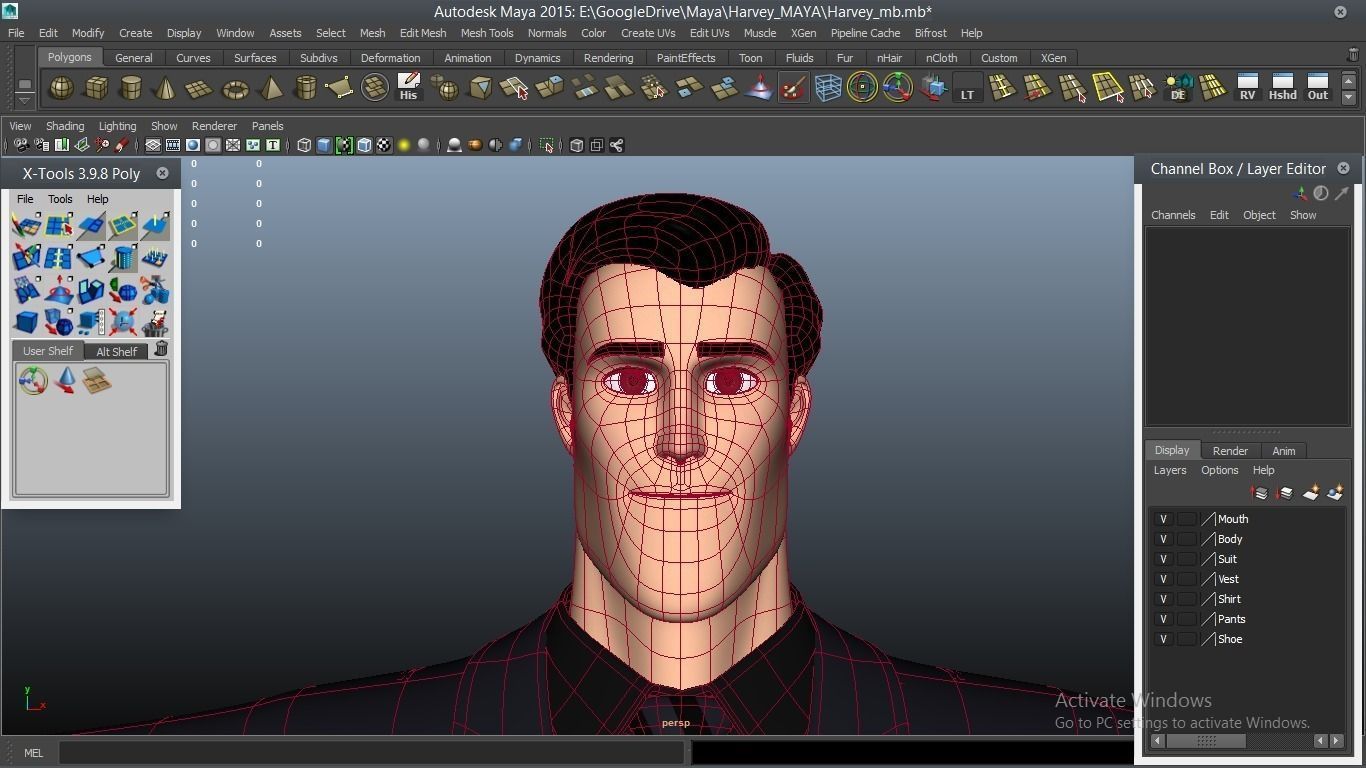
Task: Open the Panels dropdown menu in viewport panel
Action: [x=267, y=126]
